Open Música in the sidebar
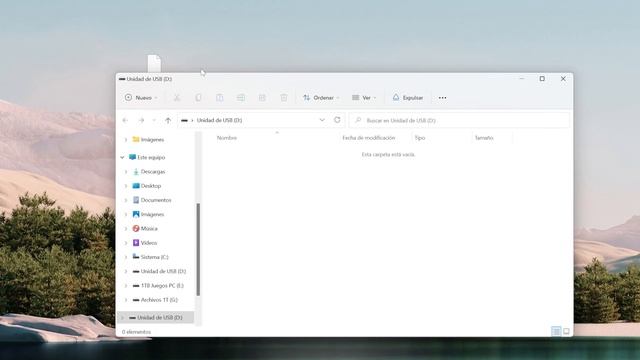The image size is (640, 360). pyautogui.click(x=145, y=229)
